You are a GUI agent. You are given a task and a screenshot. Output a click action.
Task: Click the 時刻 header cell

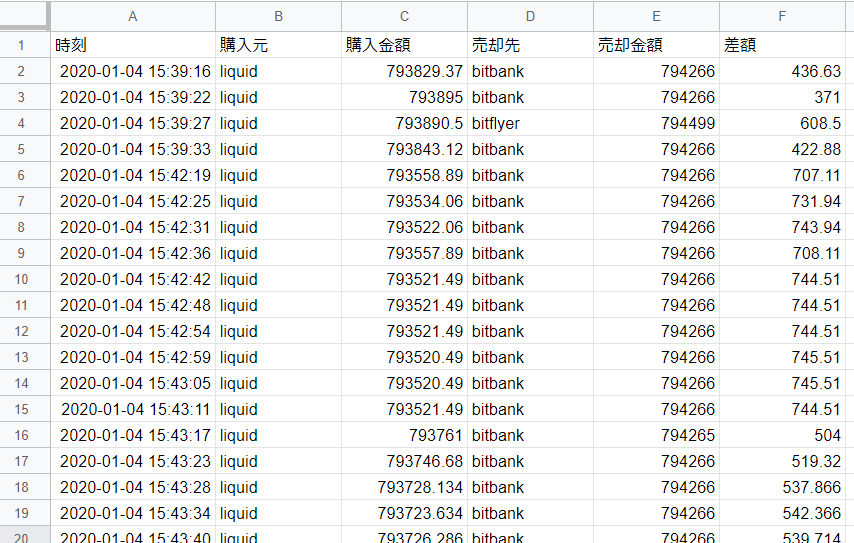coord(133,45)
